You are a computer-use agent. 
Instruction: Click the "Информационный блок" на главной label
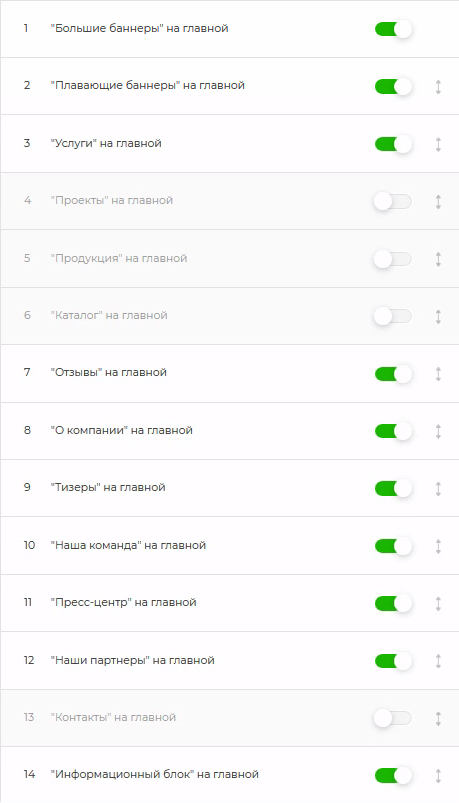155,774
